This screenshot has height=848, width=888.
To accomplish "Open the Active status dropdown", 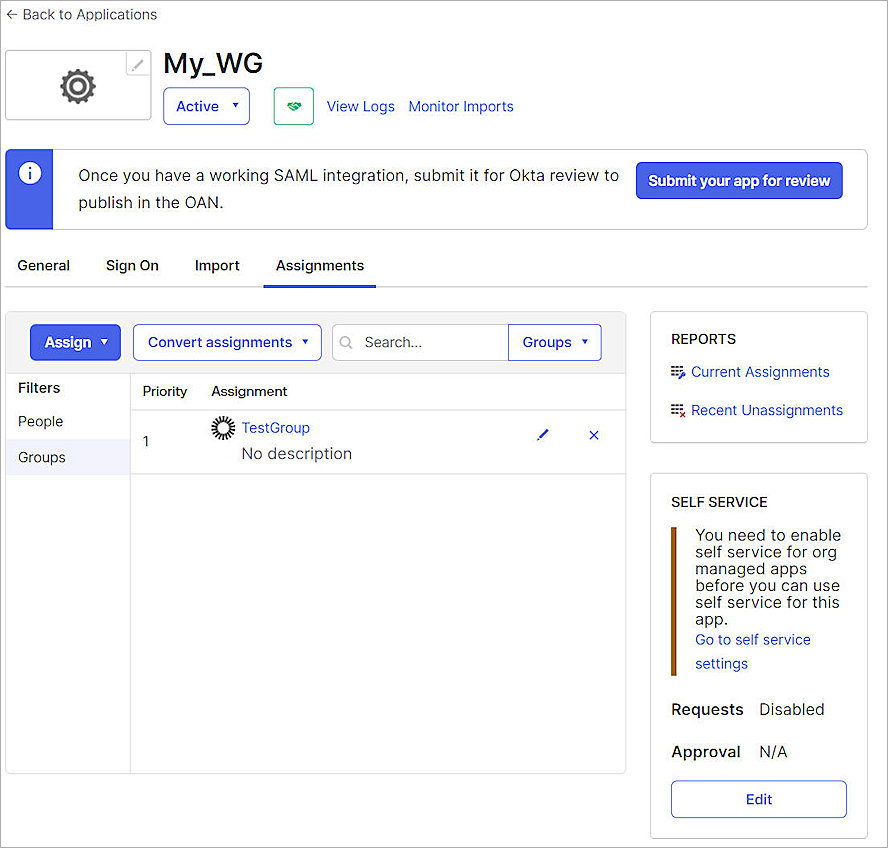I will (206, 106).
